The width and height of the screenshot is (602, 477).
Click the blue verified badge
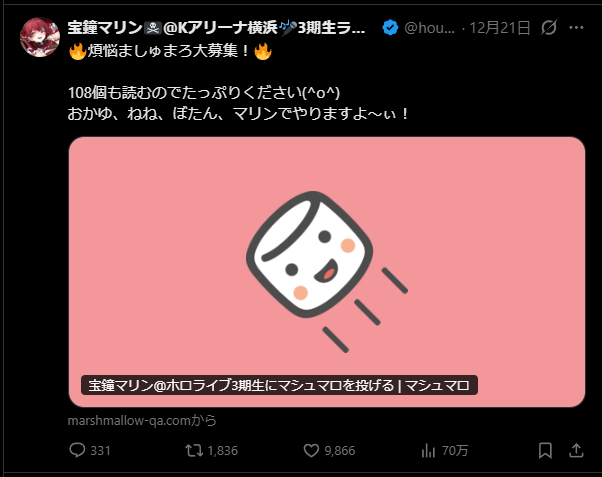(x=391, y=29)
